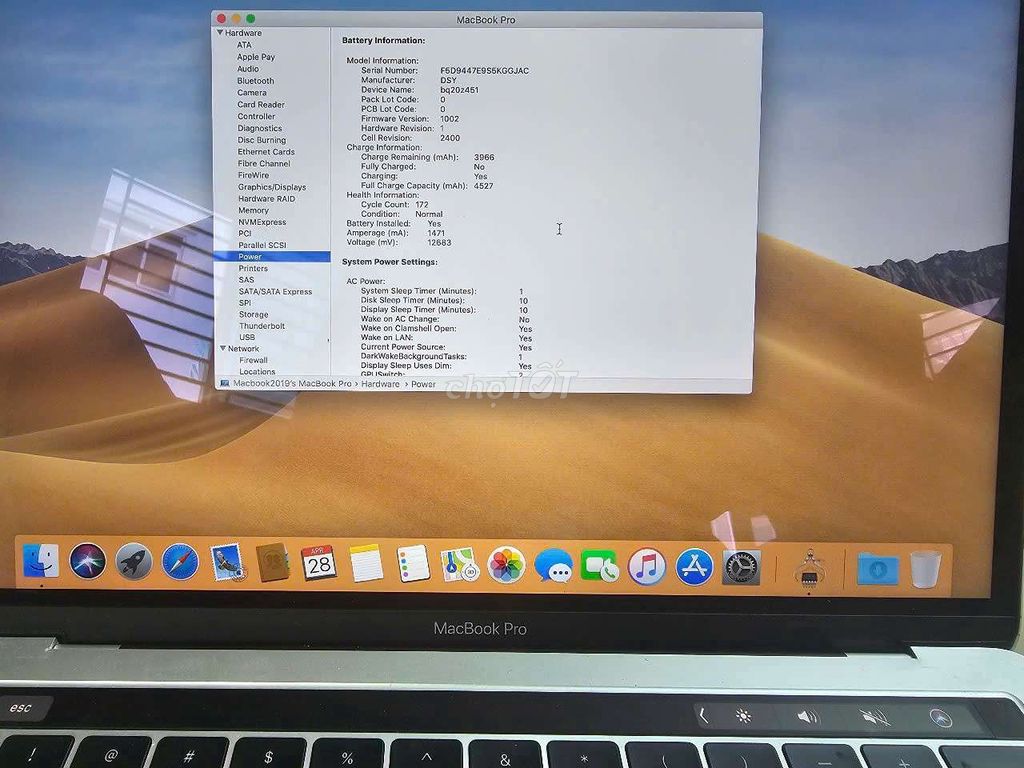This screenshot has height=768, width=1024.
Task: Tap brightness icon on Touch Bar
Action: coord(743,716)
